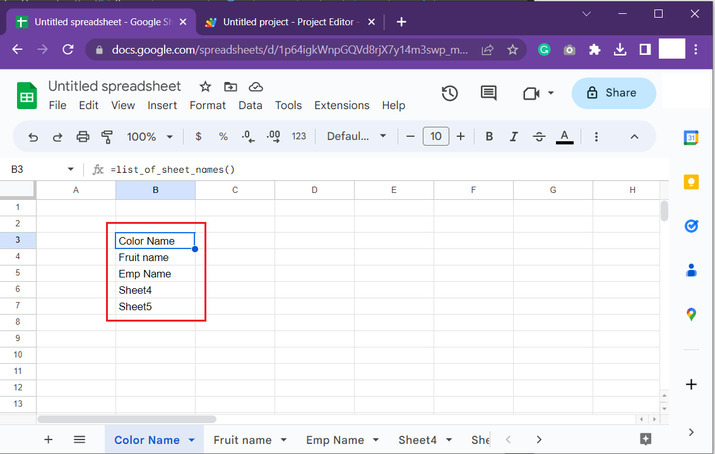Open the Emp Name tab dropdown arrow

click(x=376, y=440)
